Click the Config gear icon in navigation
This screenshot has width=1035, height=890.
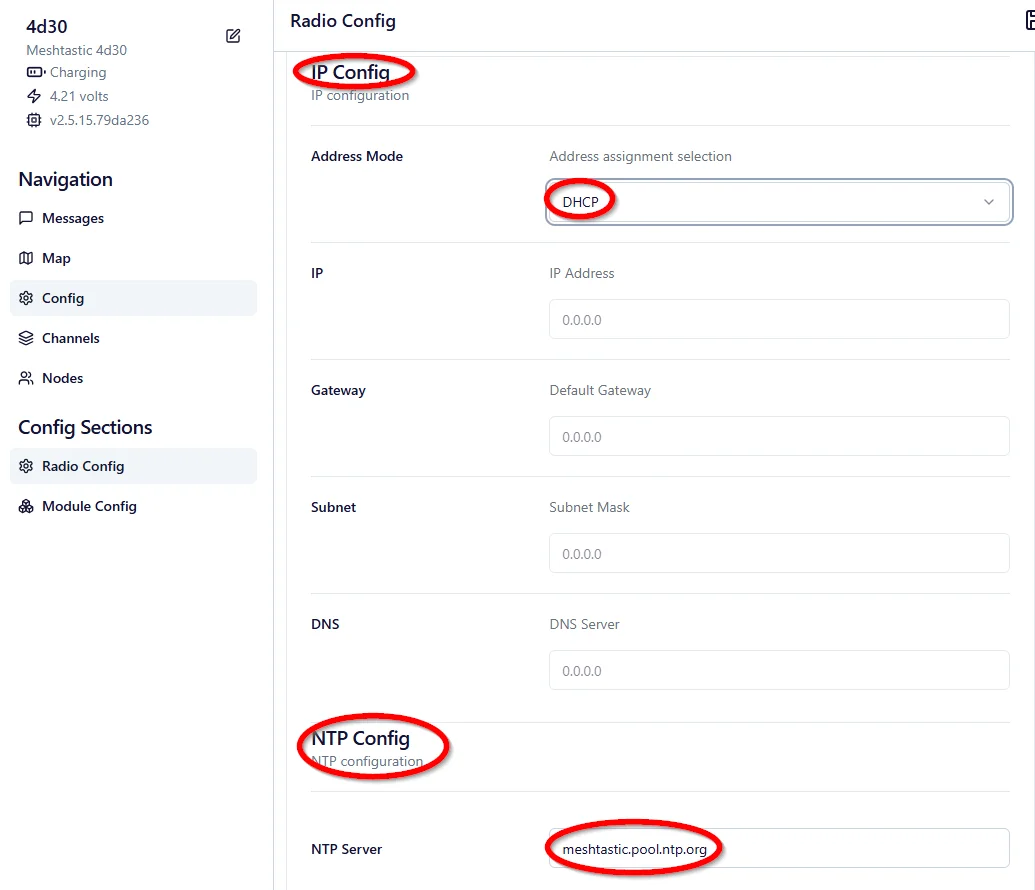point(26,298)
